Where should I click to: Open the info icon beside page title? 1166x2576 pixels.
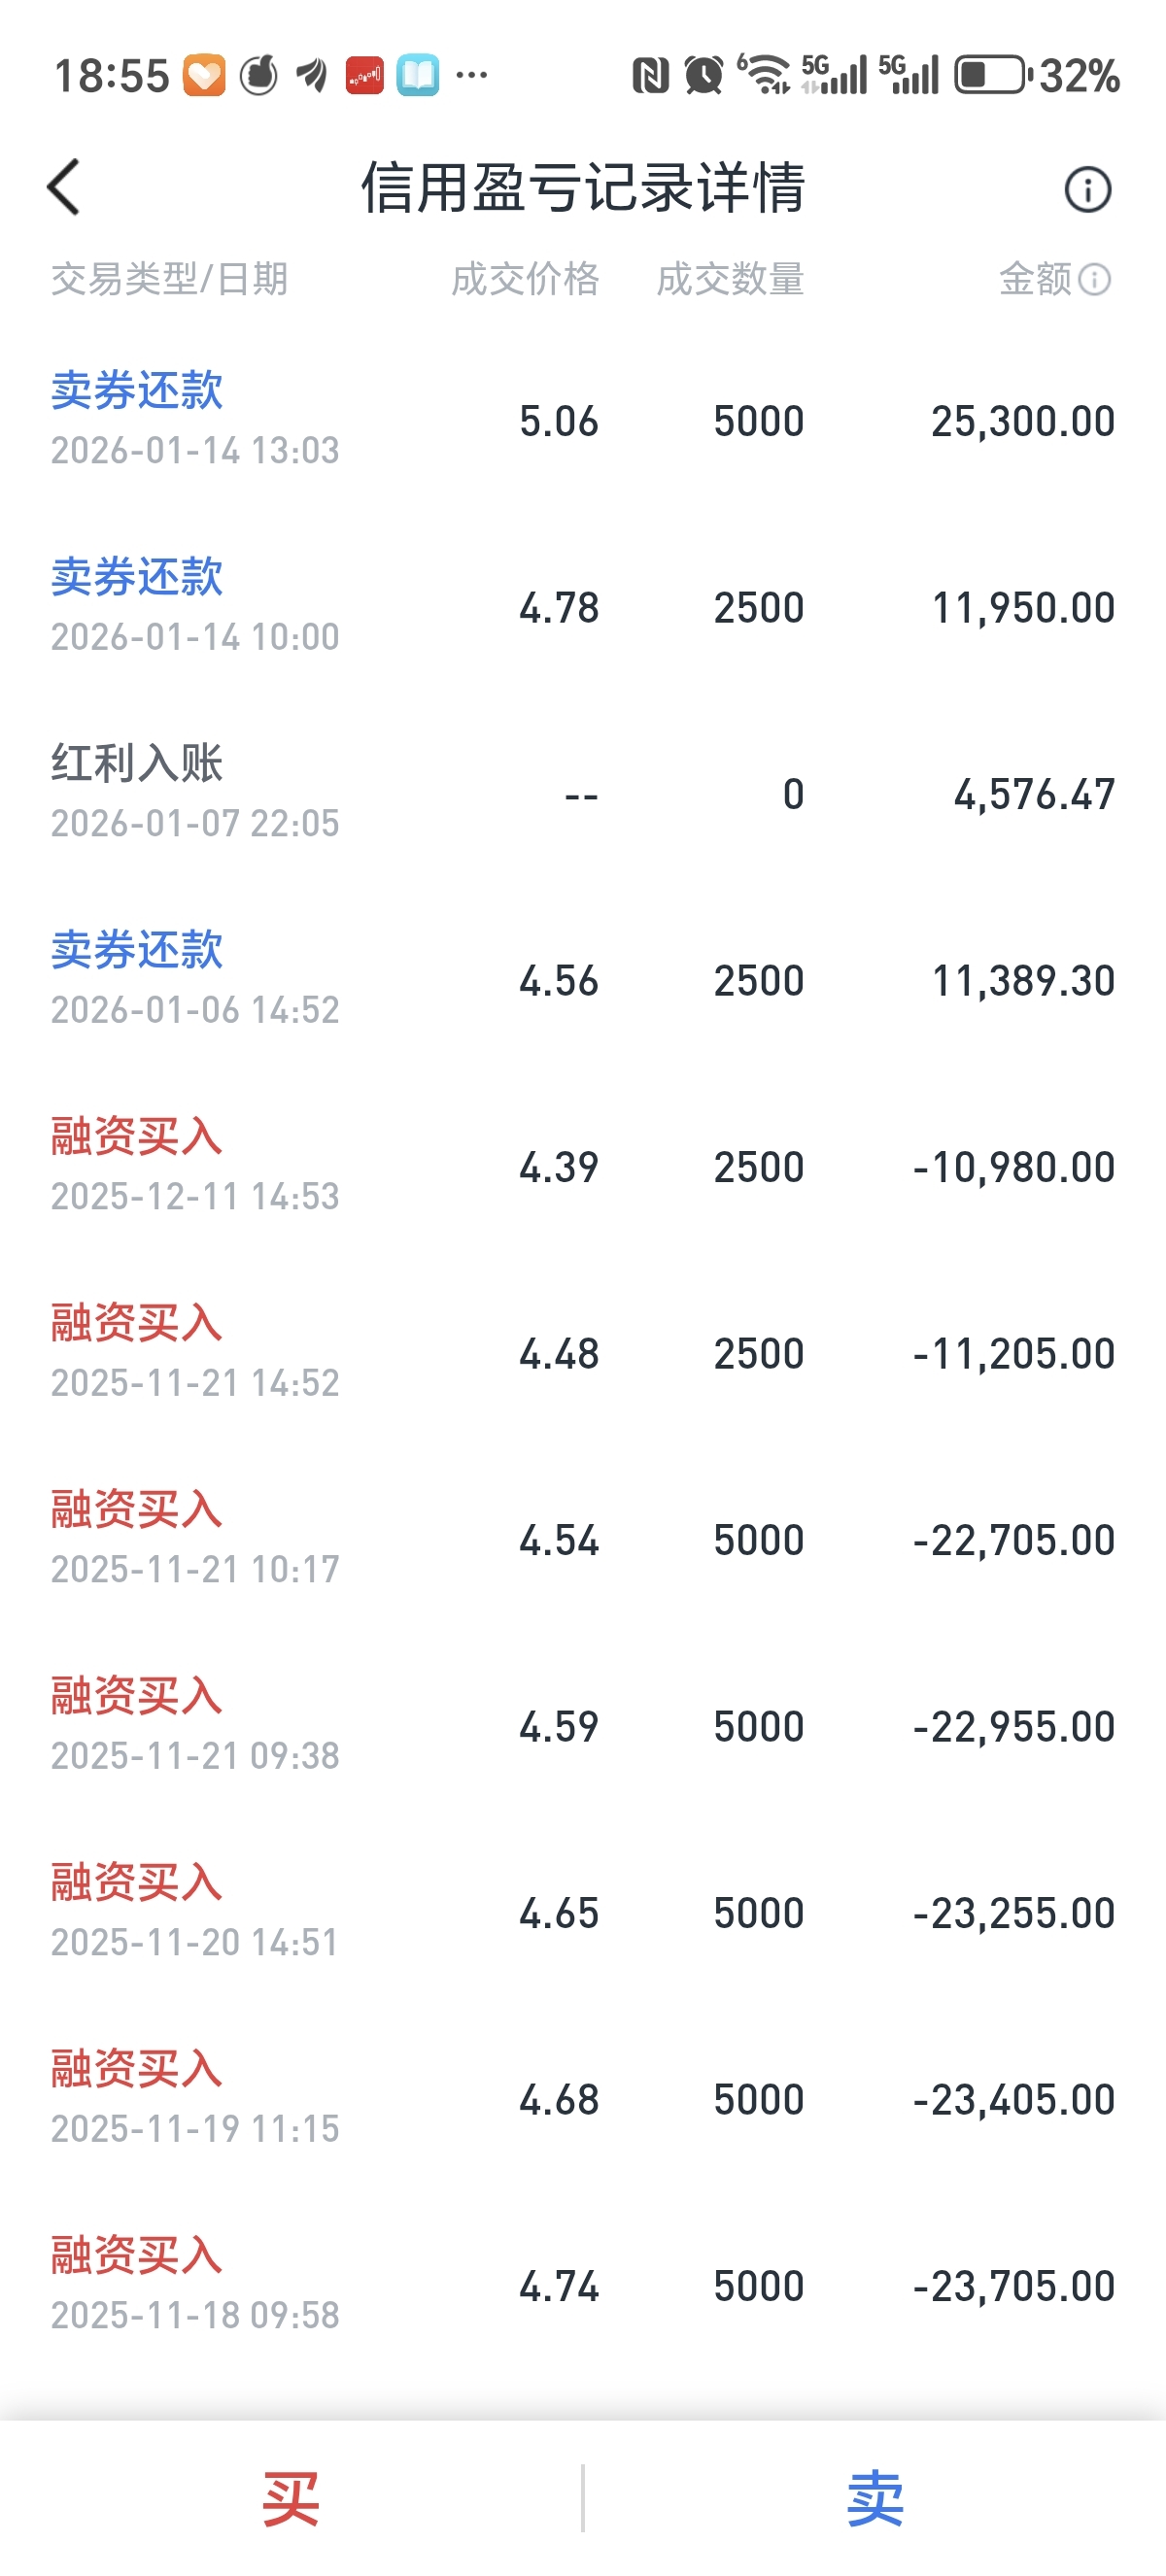tap(1087, 189)
